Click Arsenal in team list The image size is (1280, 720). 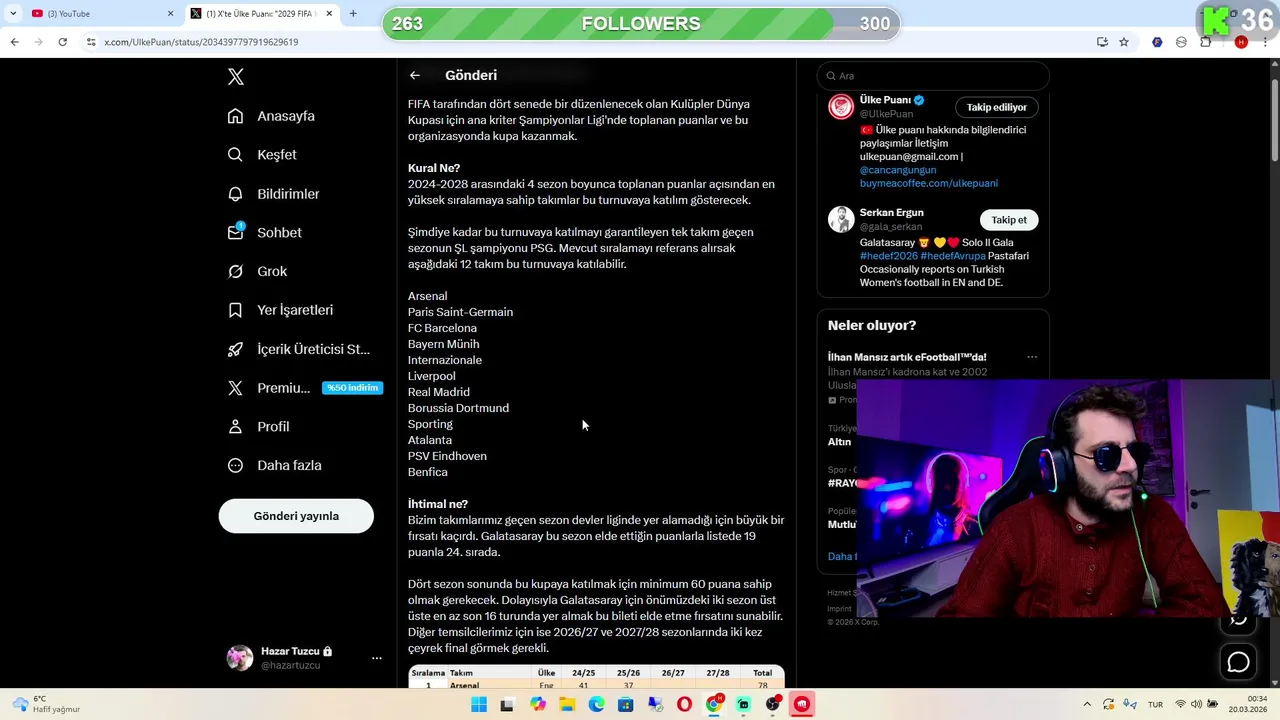pyautogui.click(x=427, y=296)
